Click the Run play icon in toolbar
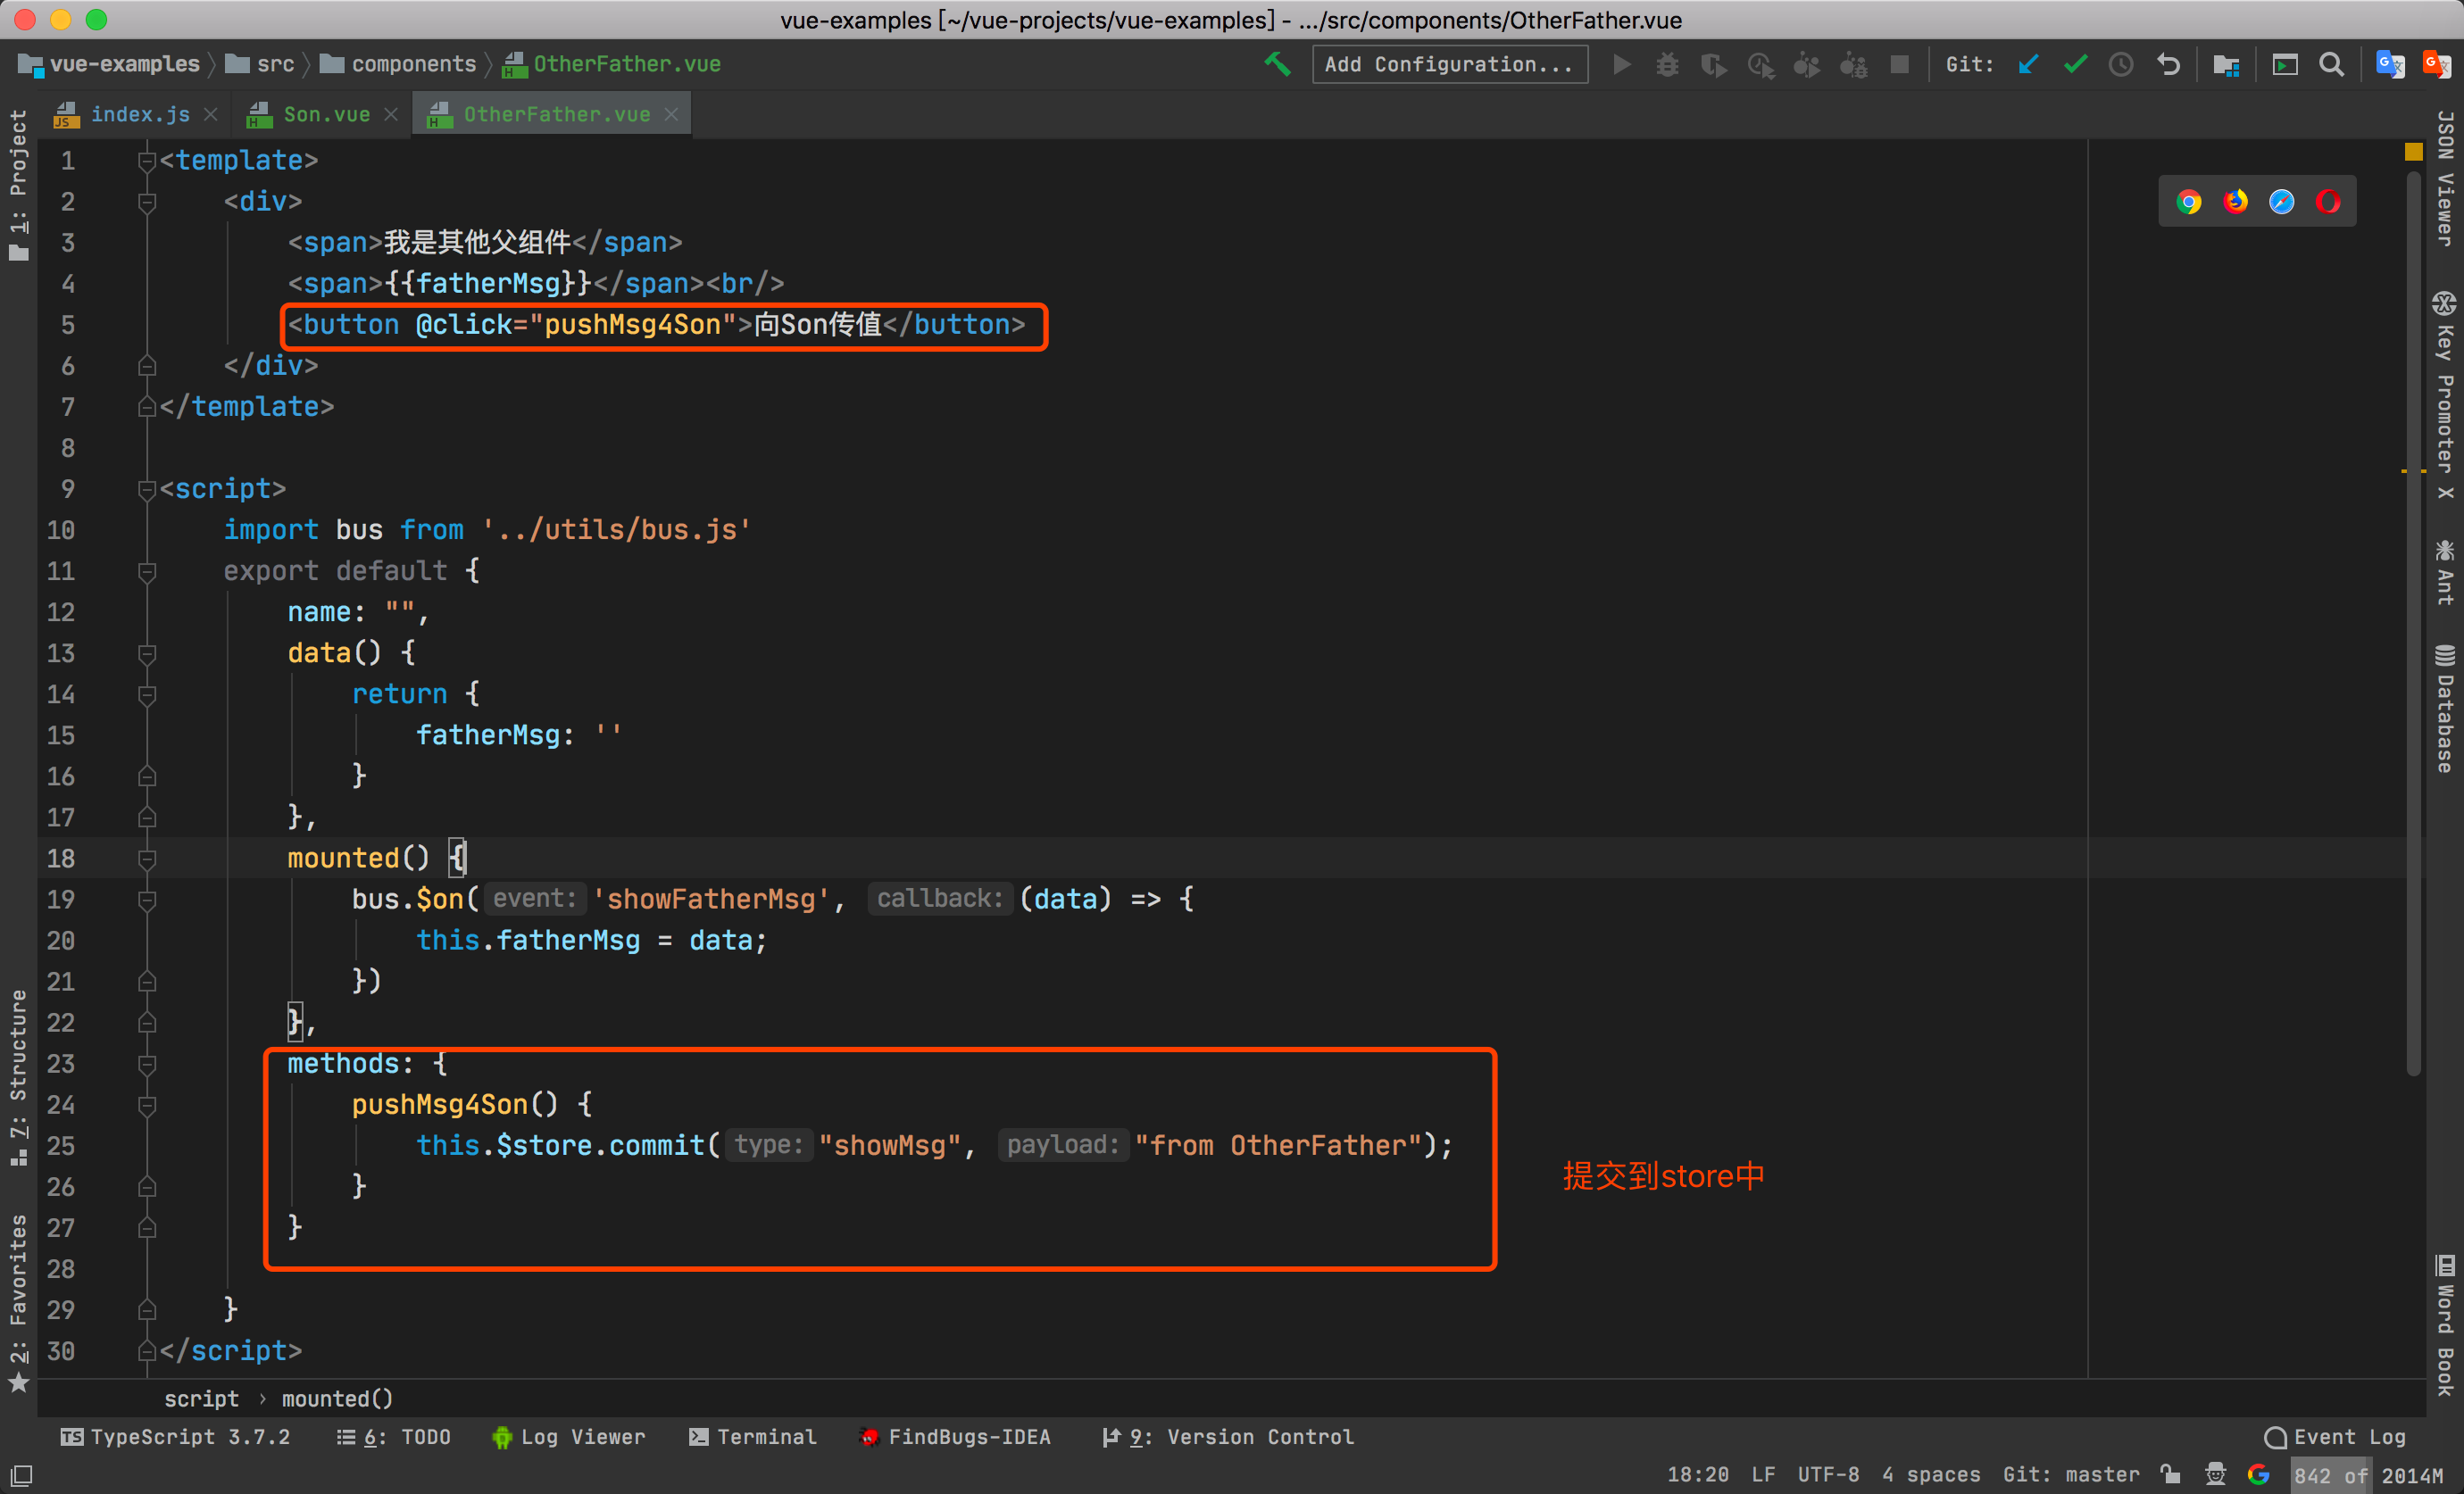This screenshot has width=2464, height=1494. point(1622,64)
